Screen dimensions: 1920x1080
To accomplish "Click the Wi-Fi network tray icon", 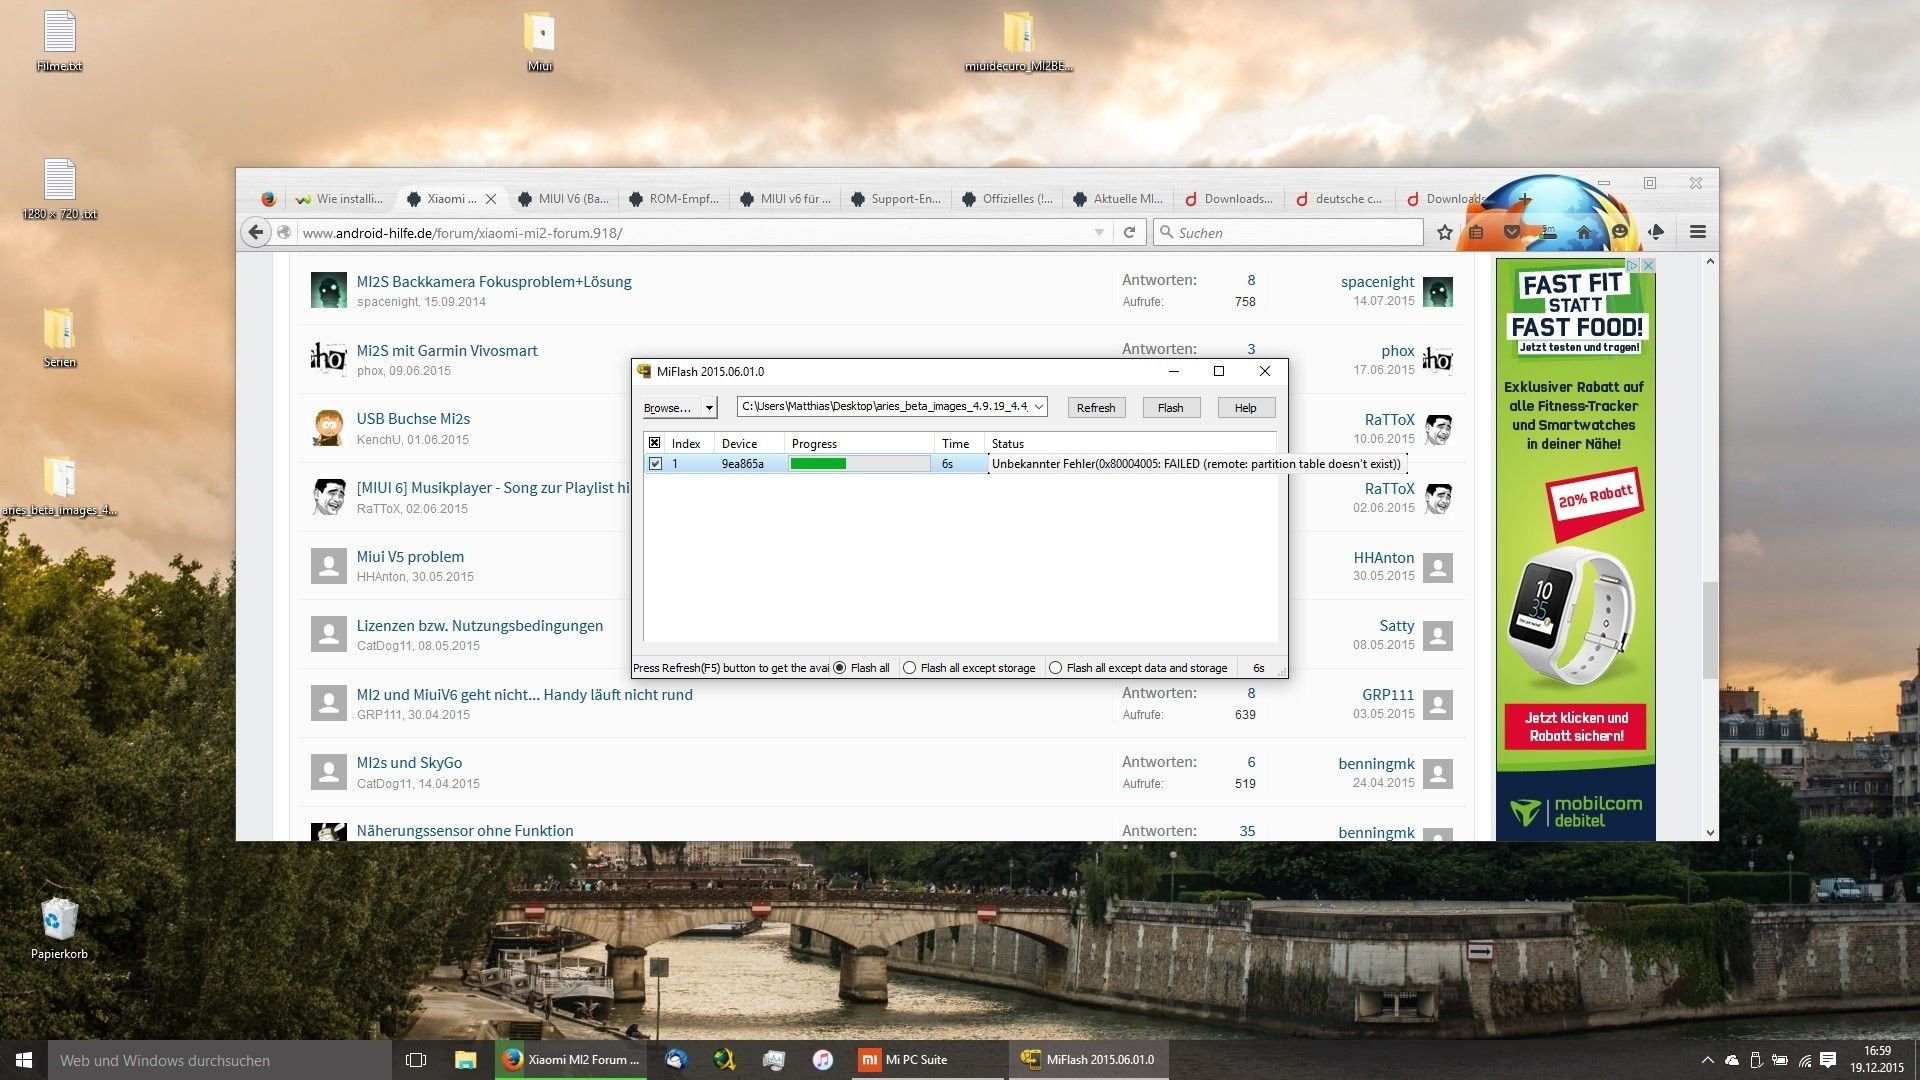I will [x=1804, y=1060].
